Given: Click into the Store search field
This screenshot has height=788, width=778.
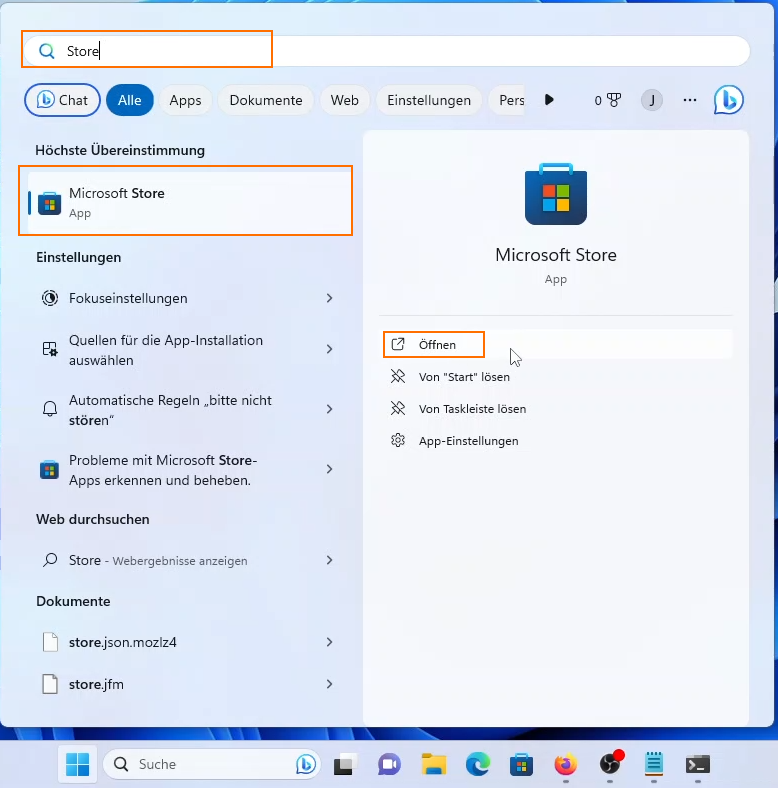Looking at the screenshot, I should [386, 51].
